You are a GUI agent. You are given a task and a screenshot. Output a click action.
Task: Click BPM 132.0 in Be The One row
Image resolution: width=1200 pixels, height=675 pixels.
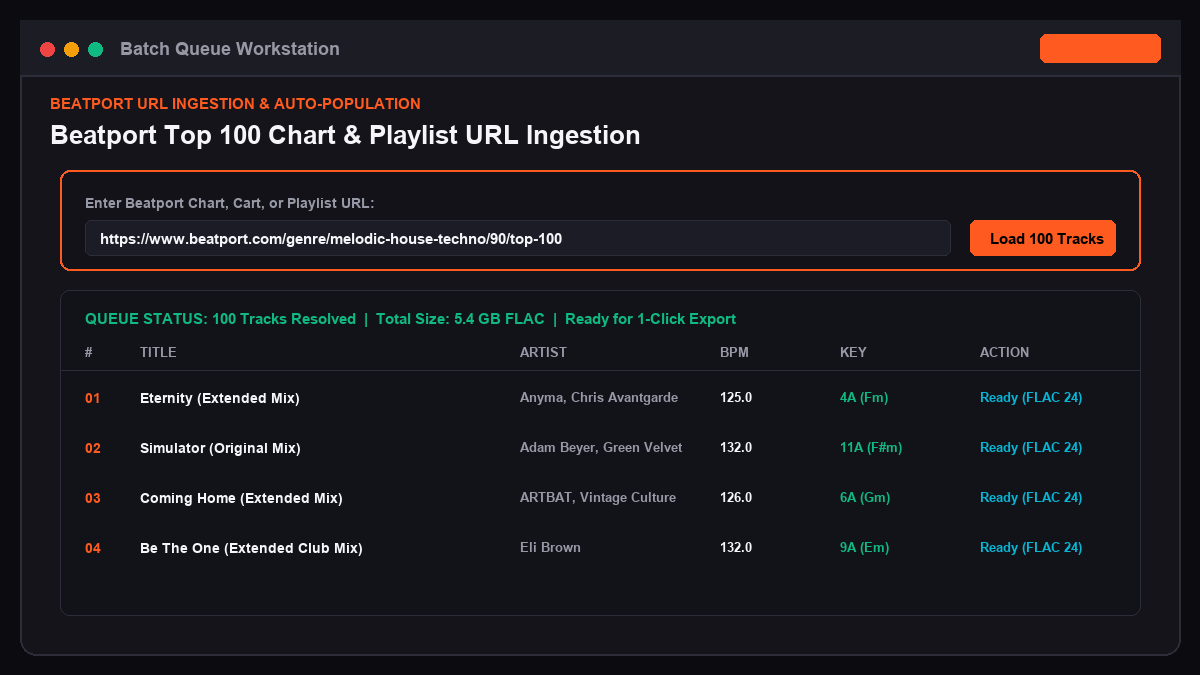[x=736, y=547]
